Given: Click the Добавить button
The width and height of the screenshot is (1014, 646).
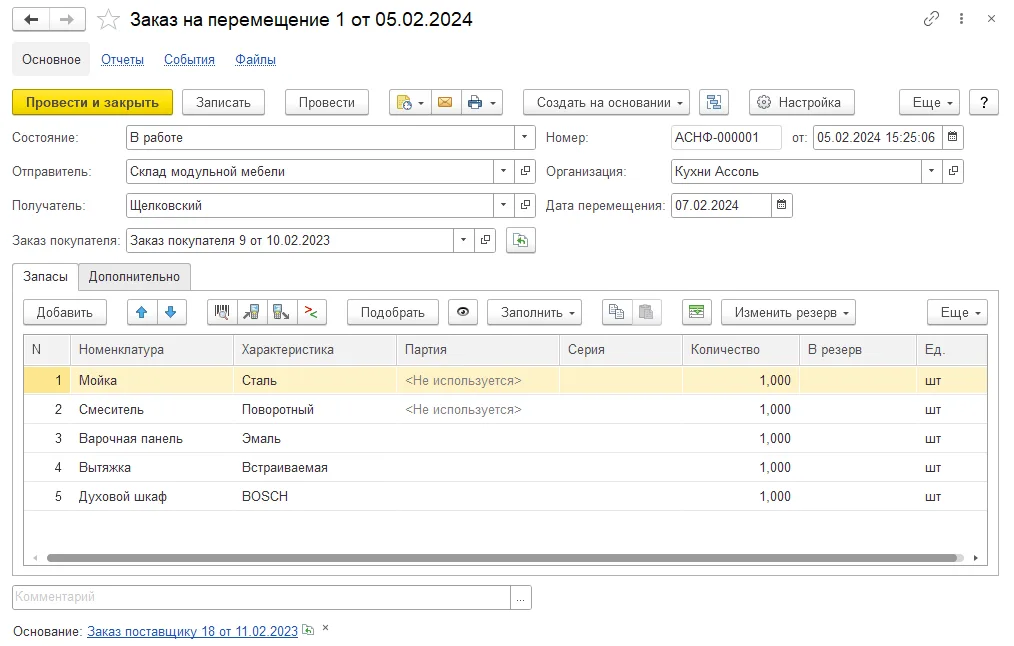Looking at the screenshot, I should pyautogui.click(x=65, y=312).
